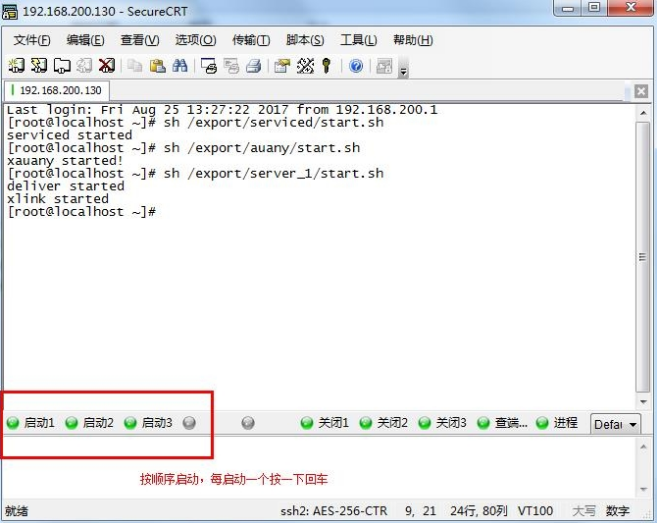
Task: Close the session tab with the X button
Action: (x=641, y=91)
